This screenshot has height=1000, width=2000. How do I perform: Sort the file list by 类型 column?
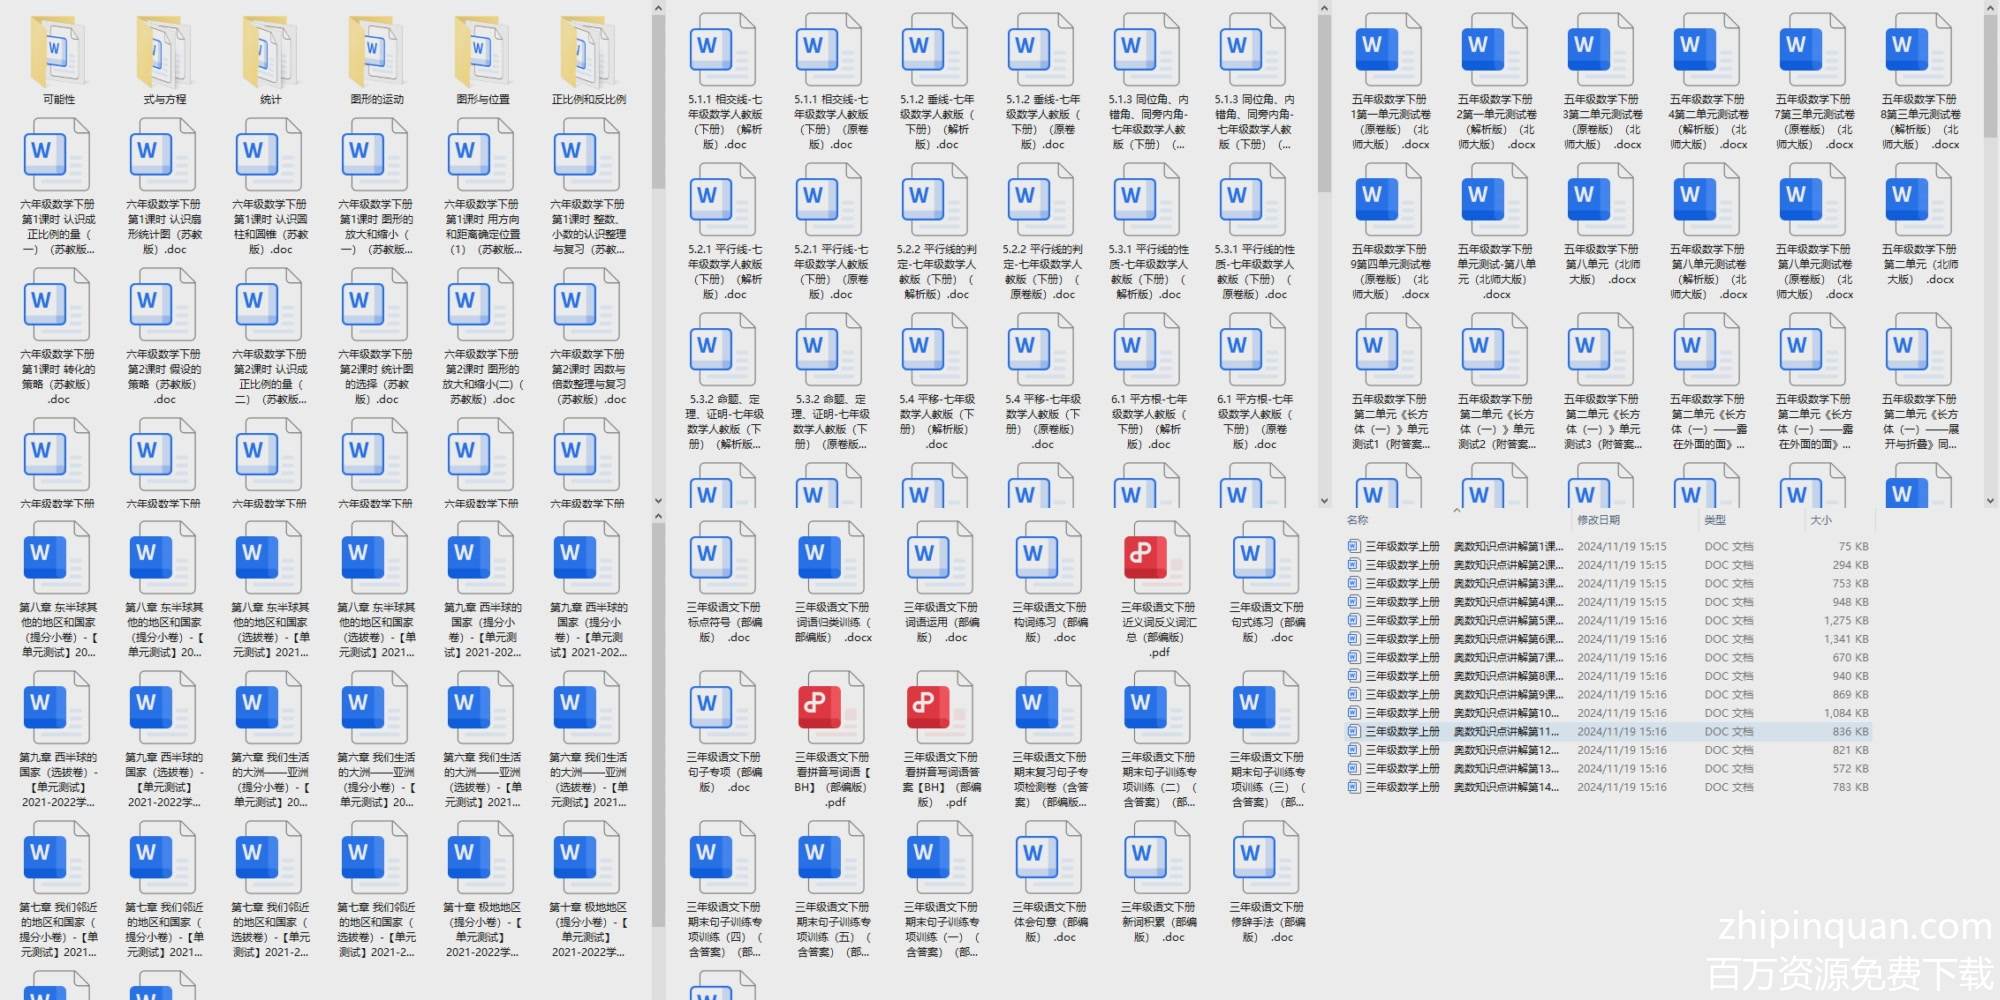tap(1715, 520)
